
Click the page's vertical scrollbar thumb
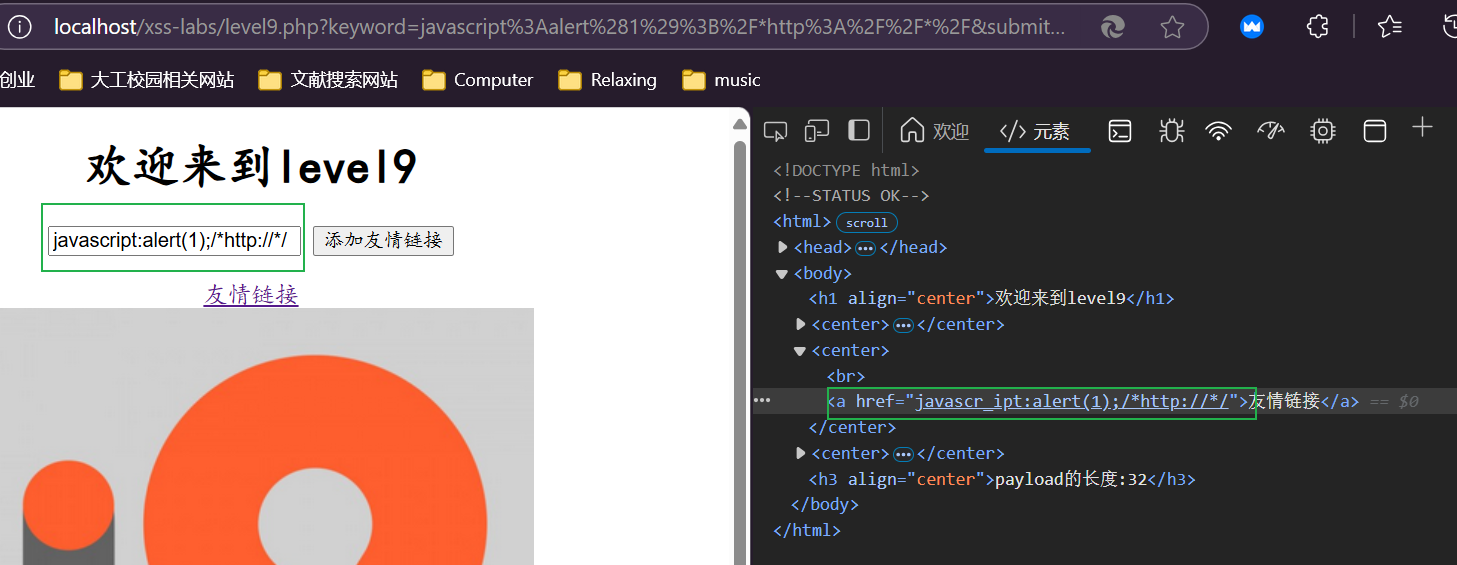[x=740, y=350]
